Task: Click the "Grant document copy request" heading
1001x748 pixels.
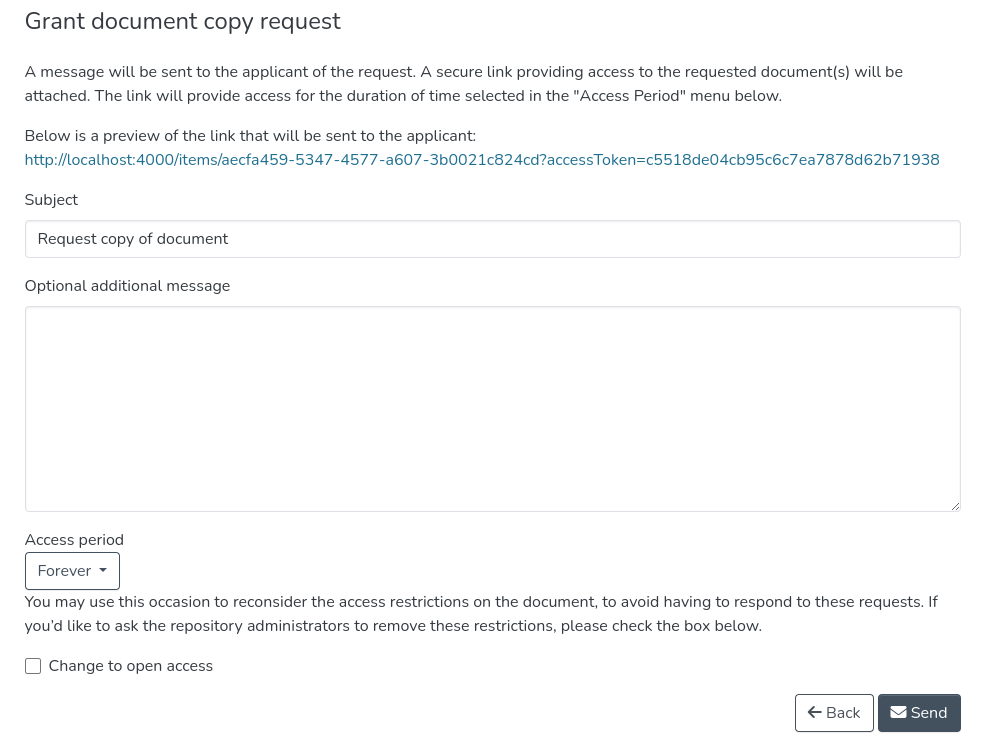Action: click(x=182, y=21)
